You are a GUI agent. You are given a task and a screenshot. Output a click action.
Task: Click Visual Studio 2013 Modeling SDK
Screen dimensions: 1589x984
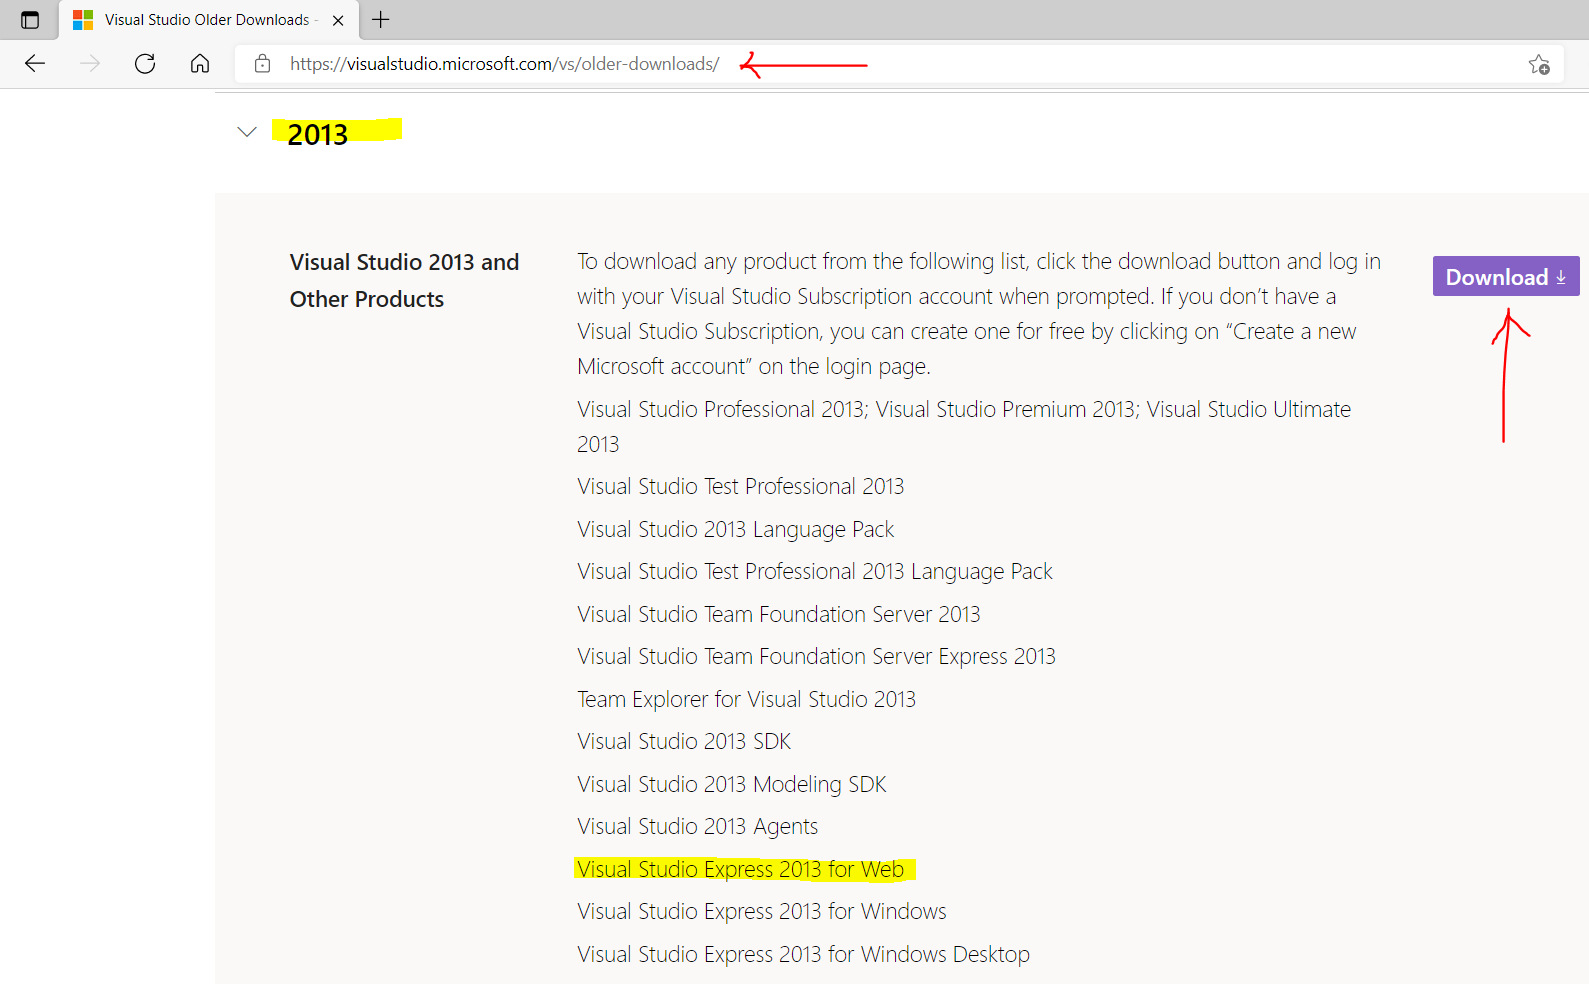point(731,784)
